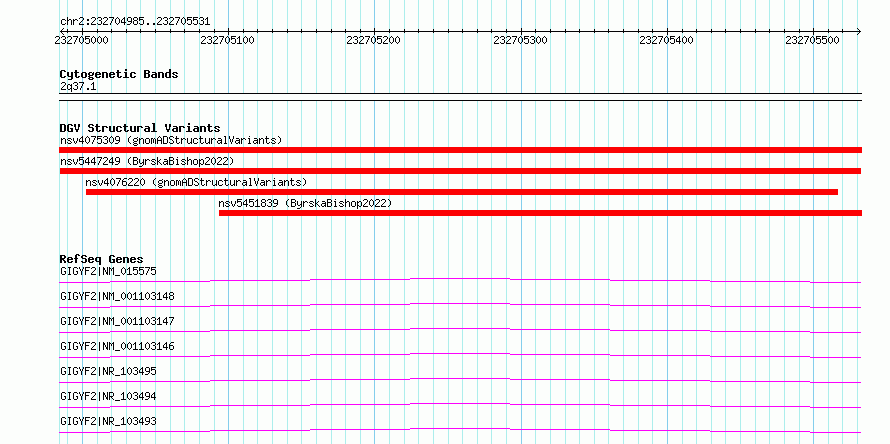Click the nsv4075309 variant label
890x444 pixels.
(x=171, y=140)
